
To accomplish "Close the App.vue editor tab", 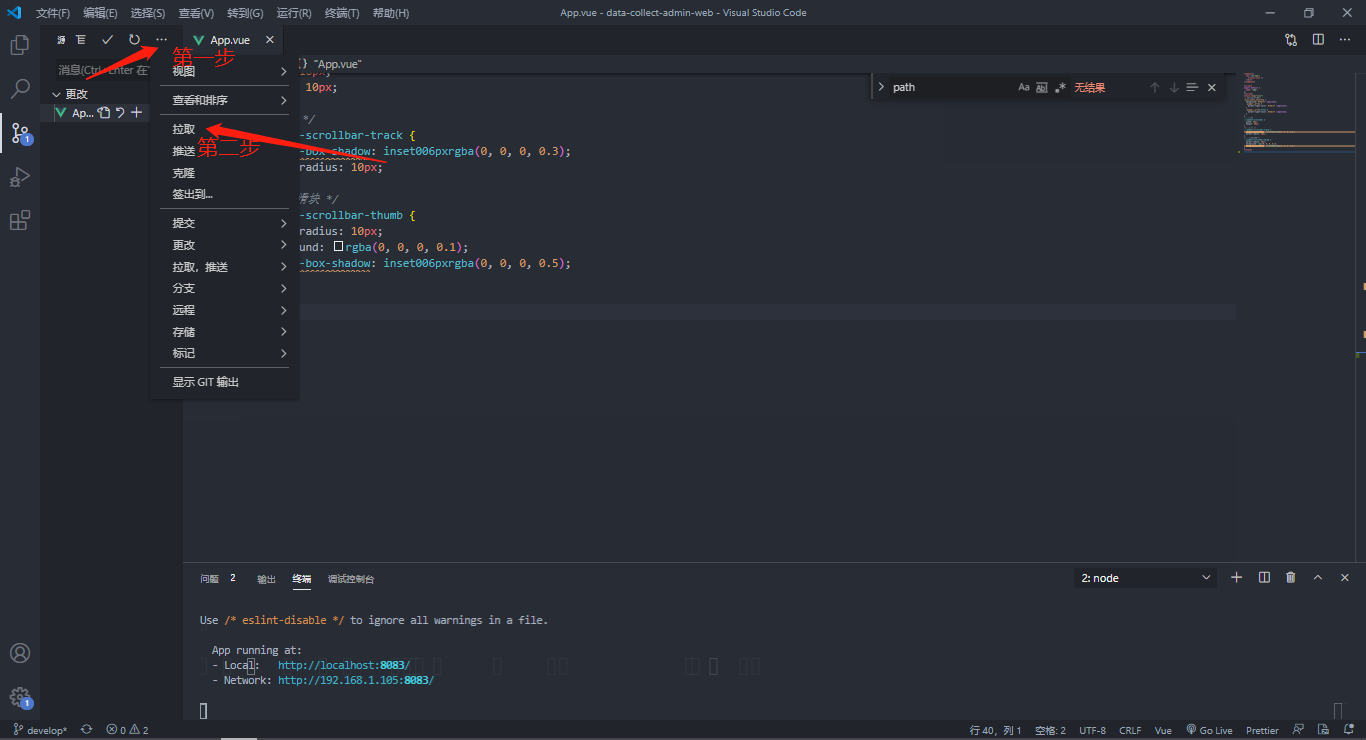I will point(270,40).
